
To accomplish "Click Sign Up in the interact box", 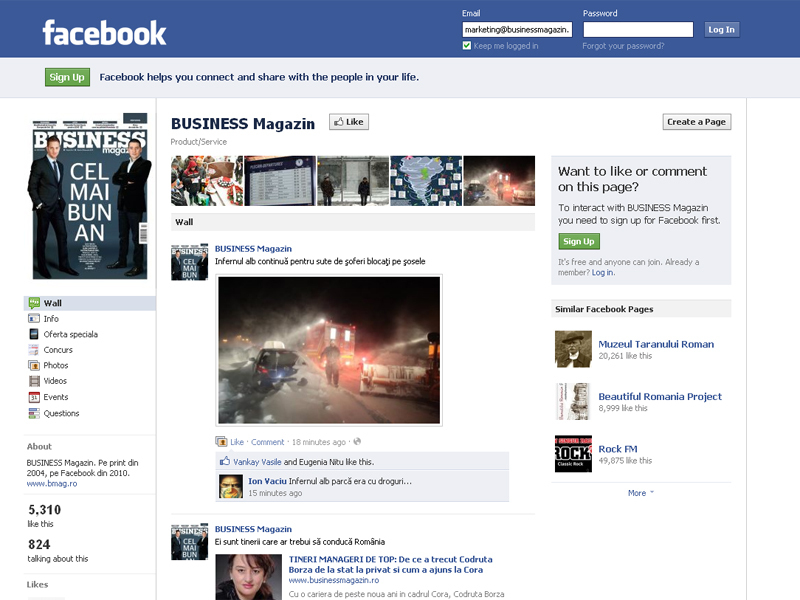I will point(579,241).
